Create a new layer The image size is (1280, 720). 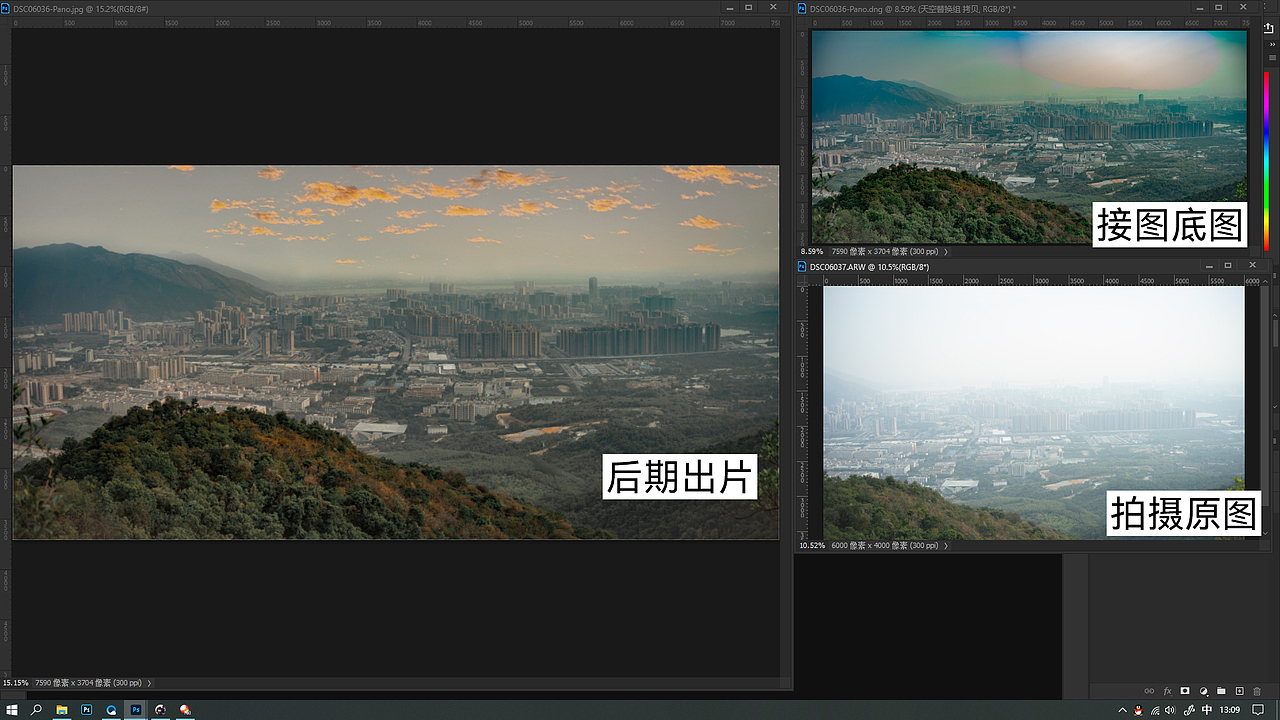click(x=1239, y=691)
